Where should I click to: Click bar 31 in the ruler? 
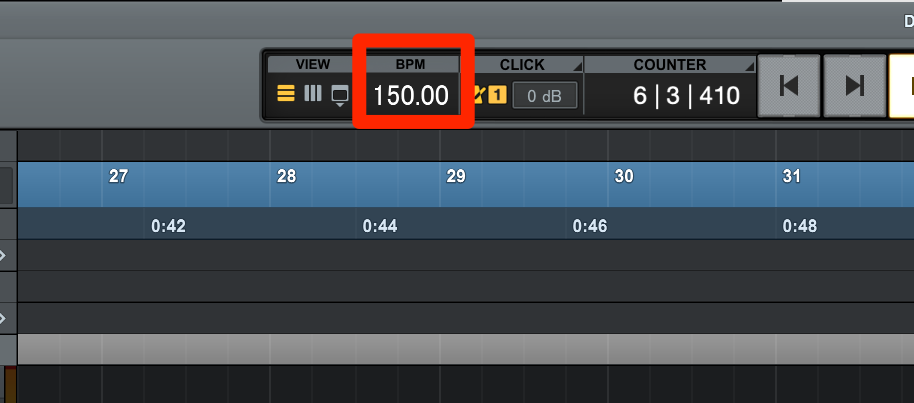tap(792, 176)
